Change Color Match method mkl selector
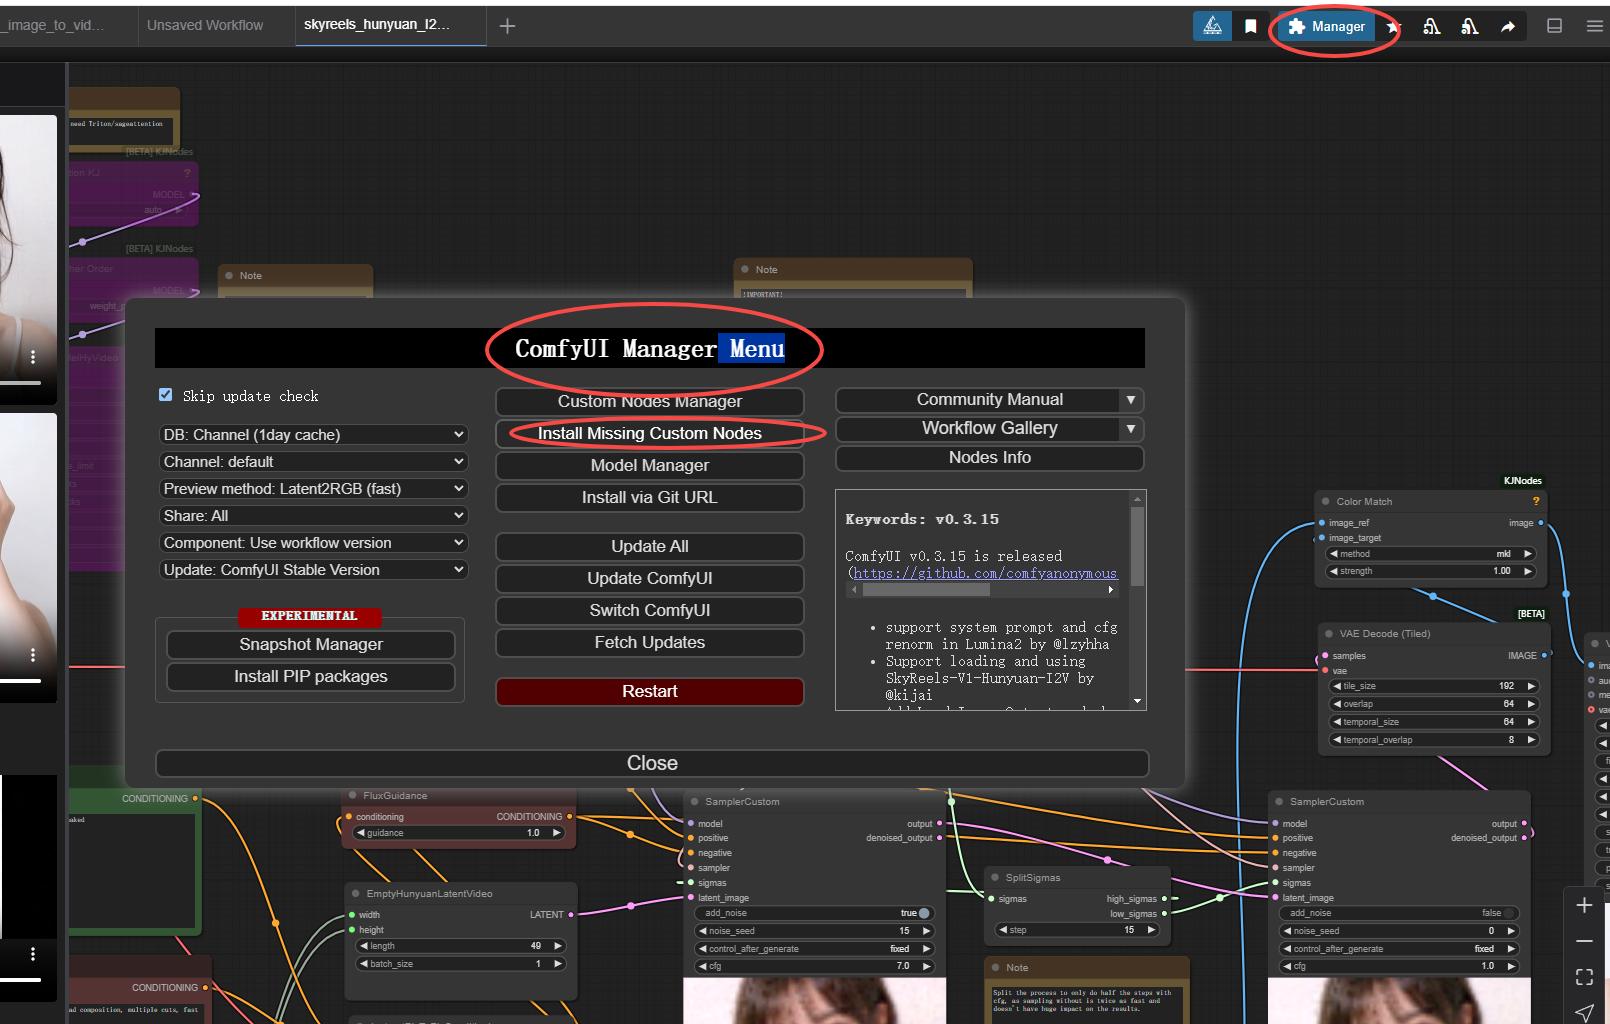Screen dimensions: 1610x1024 (1432, 554)
